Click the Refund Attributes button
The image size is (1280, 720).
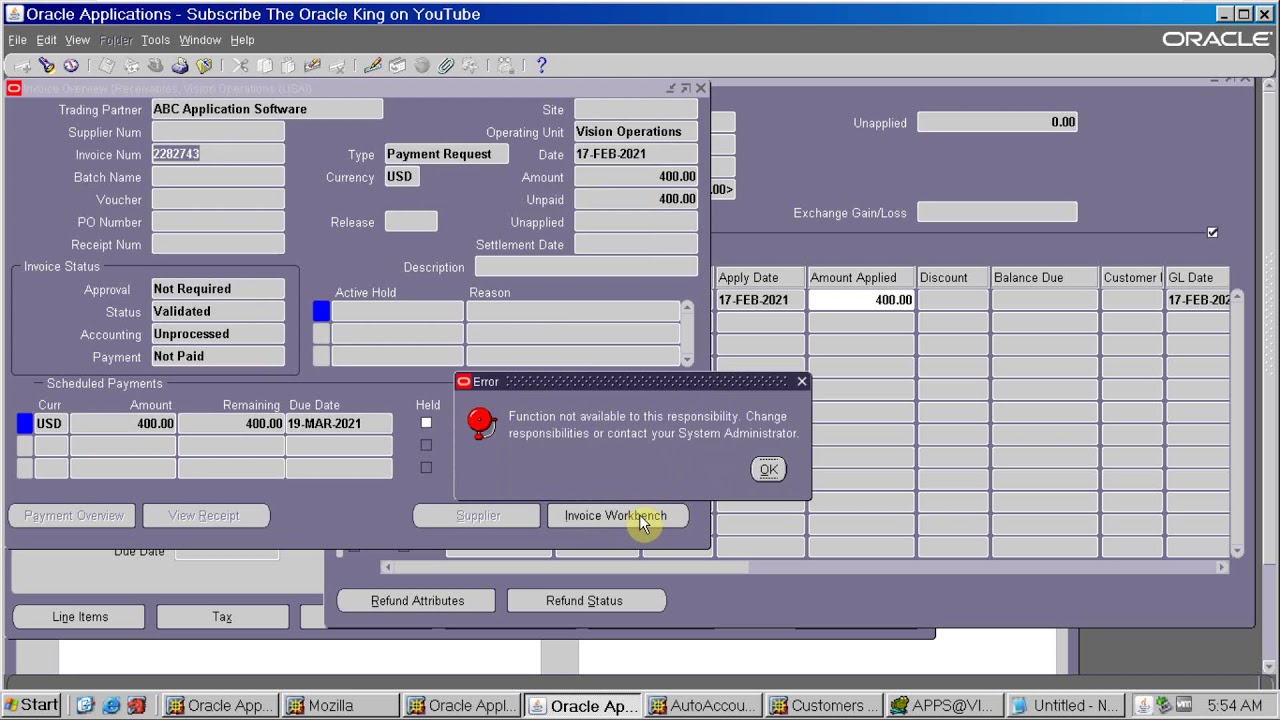(x=417, y=601)
